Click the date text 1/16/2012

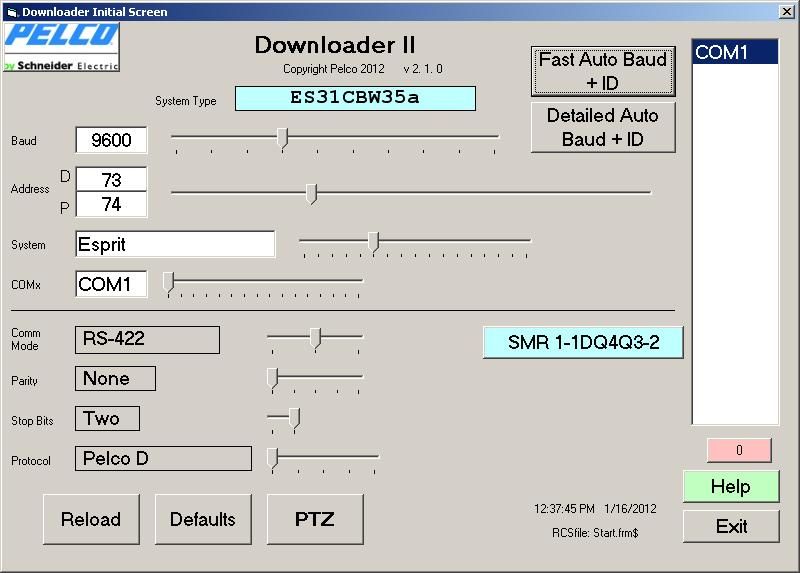pyautogui.click(x=630, y=509)
